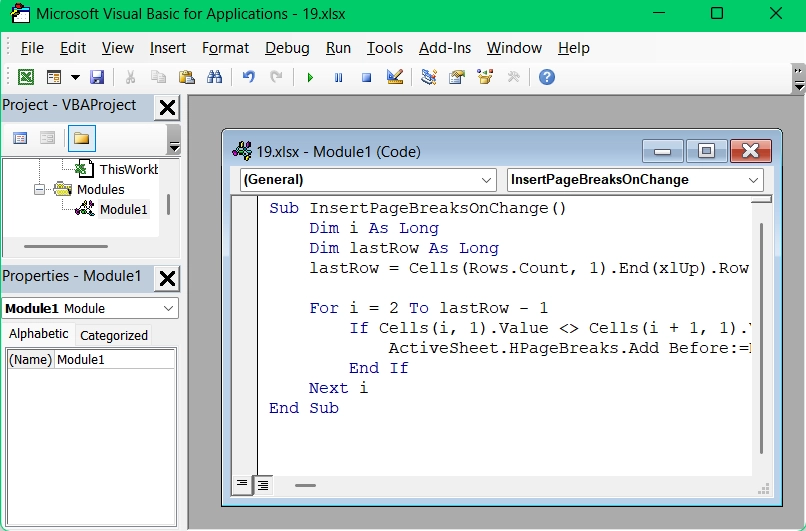
Task: Open the Debug menu
Action: click(x=287, y=48)
